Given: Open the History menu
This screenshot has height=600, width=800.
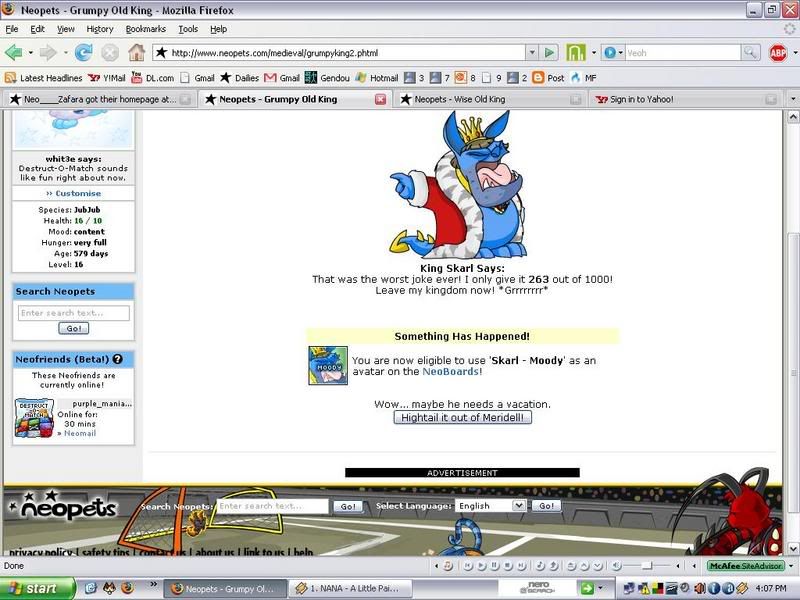Looking at the screenshot, I should tap(99, 29).
